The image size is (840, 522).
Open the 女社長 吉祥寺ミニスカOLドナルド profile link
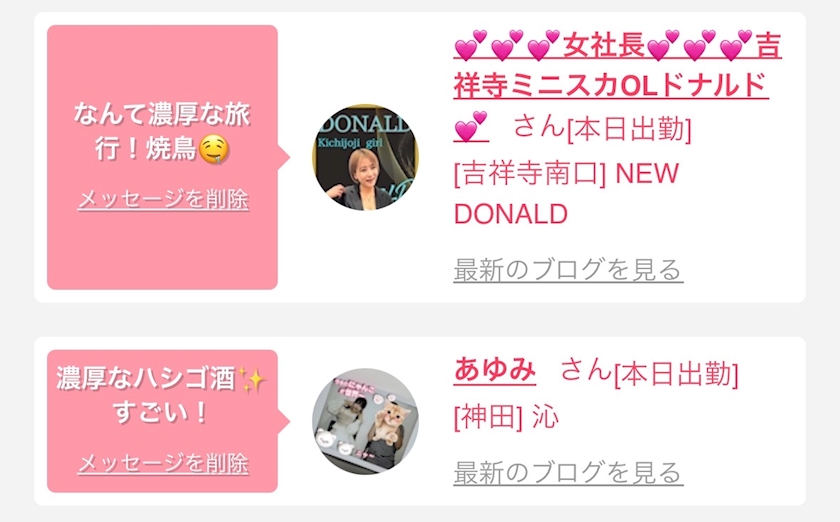617,86
